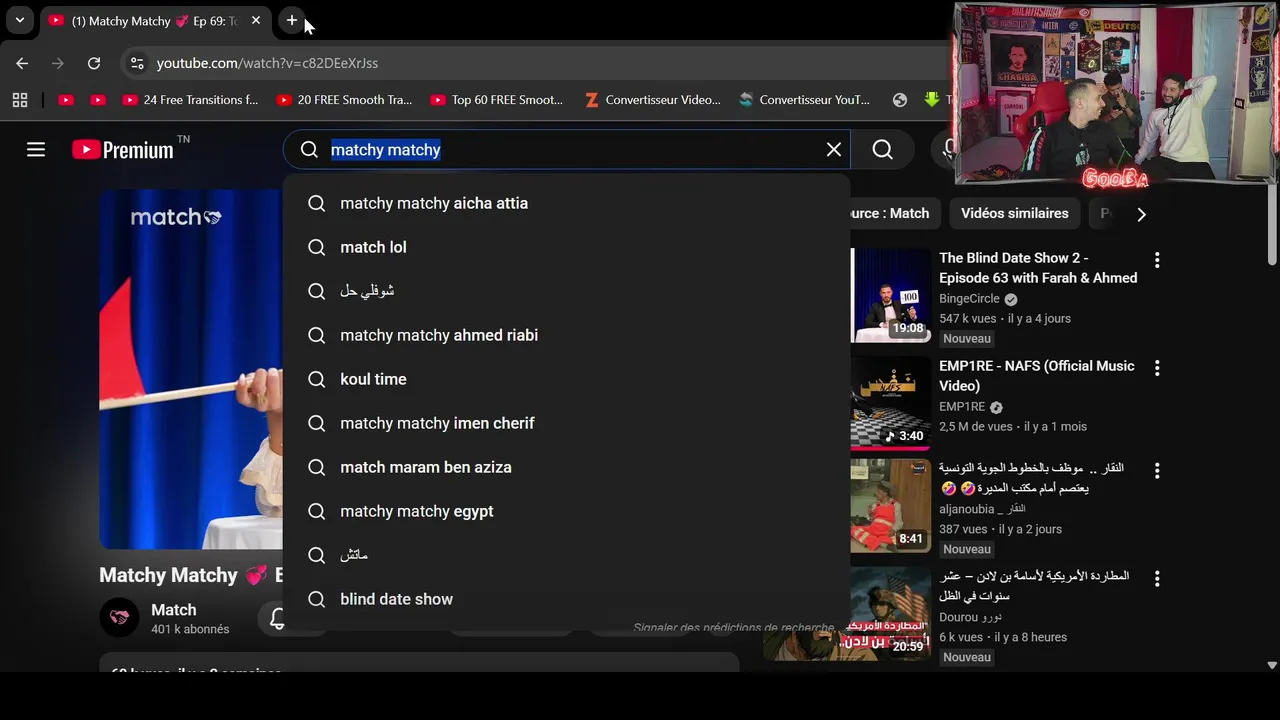Open options menu for EMP1RE NAFS video
Viewport: 1280px width, 720px height.
click(1157, 368)
